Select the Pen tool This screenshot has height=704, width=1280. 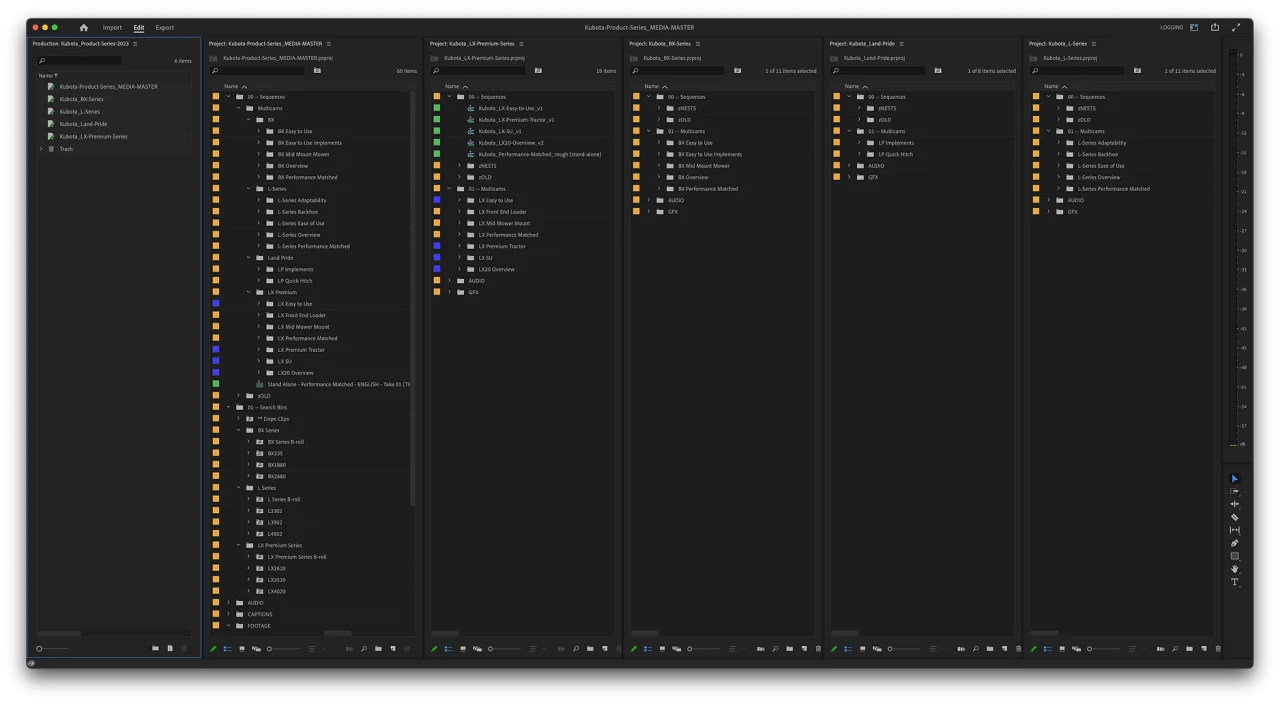1234,544
